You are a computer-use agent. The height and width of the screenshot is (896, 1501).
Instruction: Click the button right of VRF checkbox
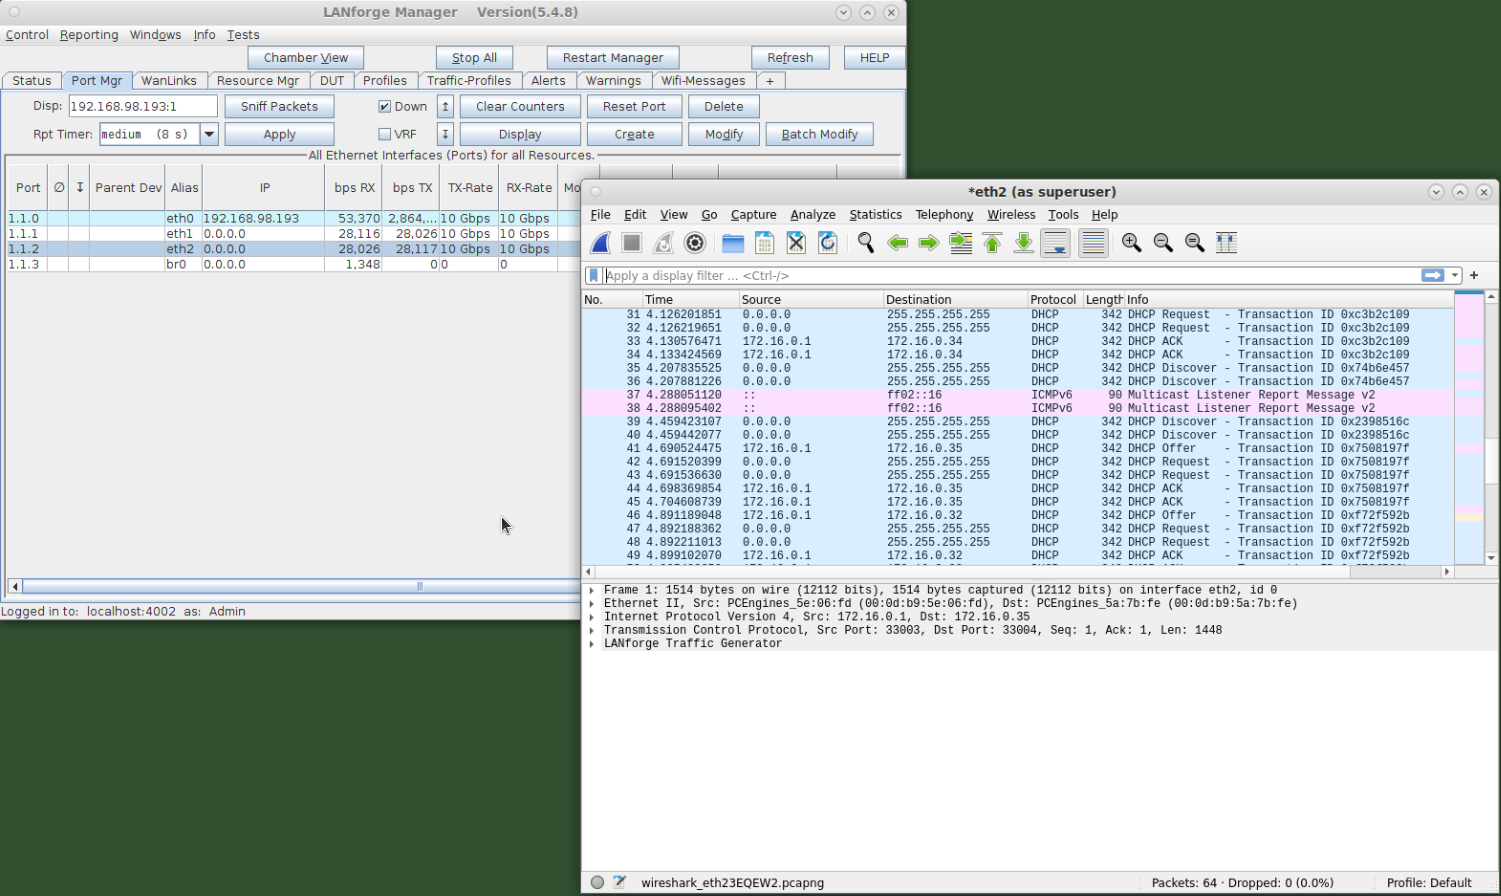click(446, 134)
